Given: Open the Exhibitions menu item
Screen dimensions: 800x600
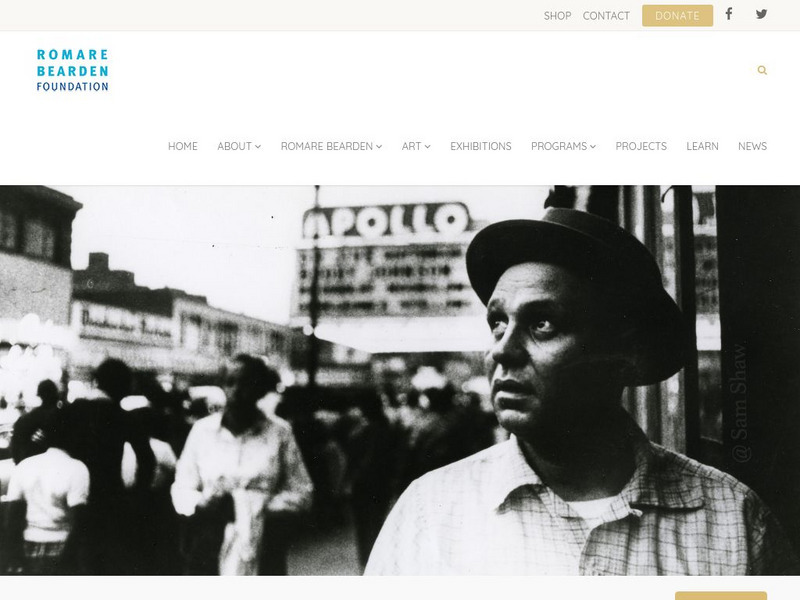Looking at the screenshot, I should click(481, 146).
